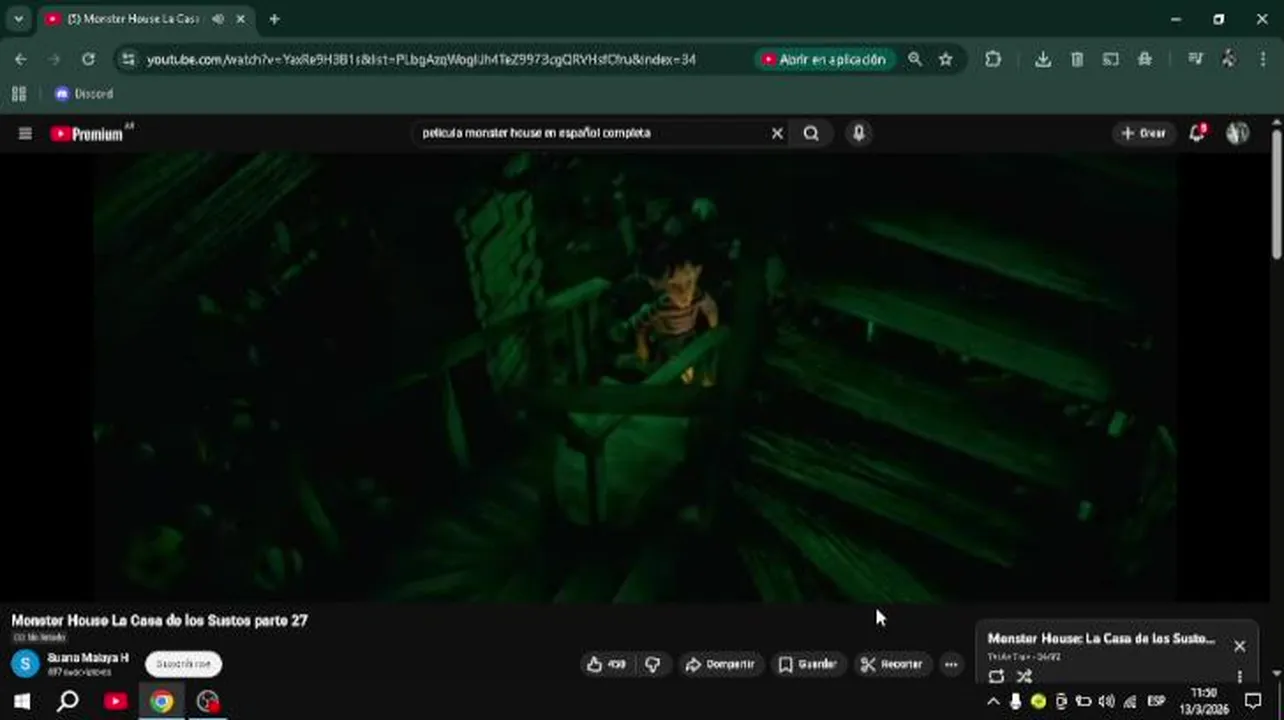Open the Chrome profile avatar
Viewport: 1284px width, 720px height.
1229,60
